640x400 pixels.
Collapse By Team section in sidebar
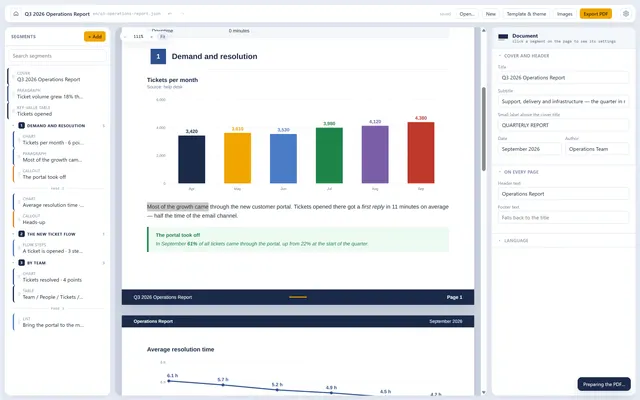13,262
